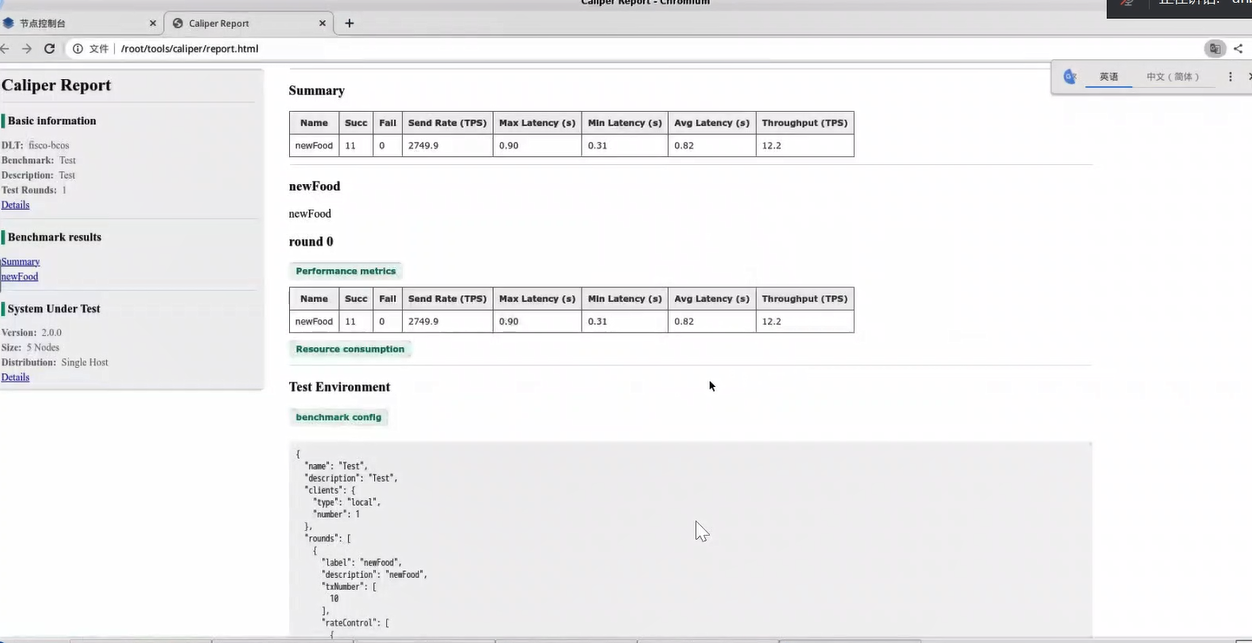Viewport: 1252px width, 643px height.
Task: Select the 'DLT: fisco-bcos' line
Action: tap(35, 145)
